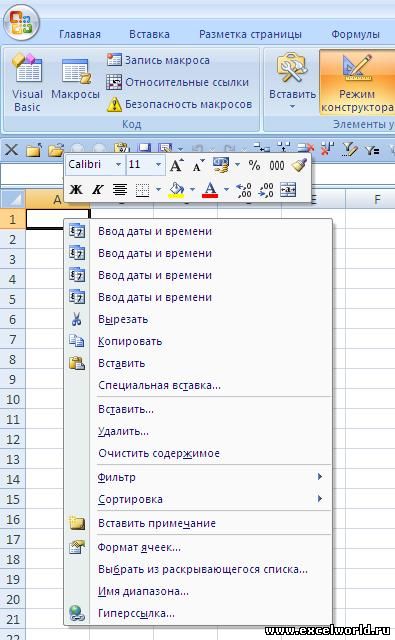The image size is (395, 640).
Task: Choose Имя диапазона… entry
Action: [198, 591]
